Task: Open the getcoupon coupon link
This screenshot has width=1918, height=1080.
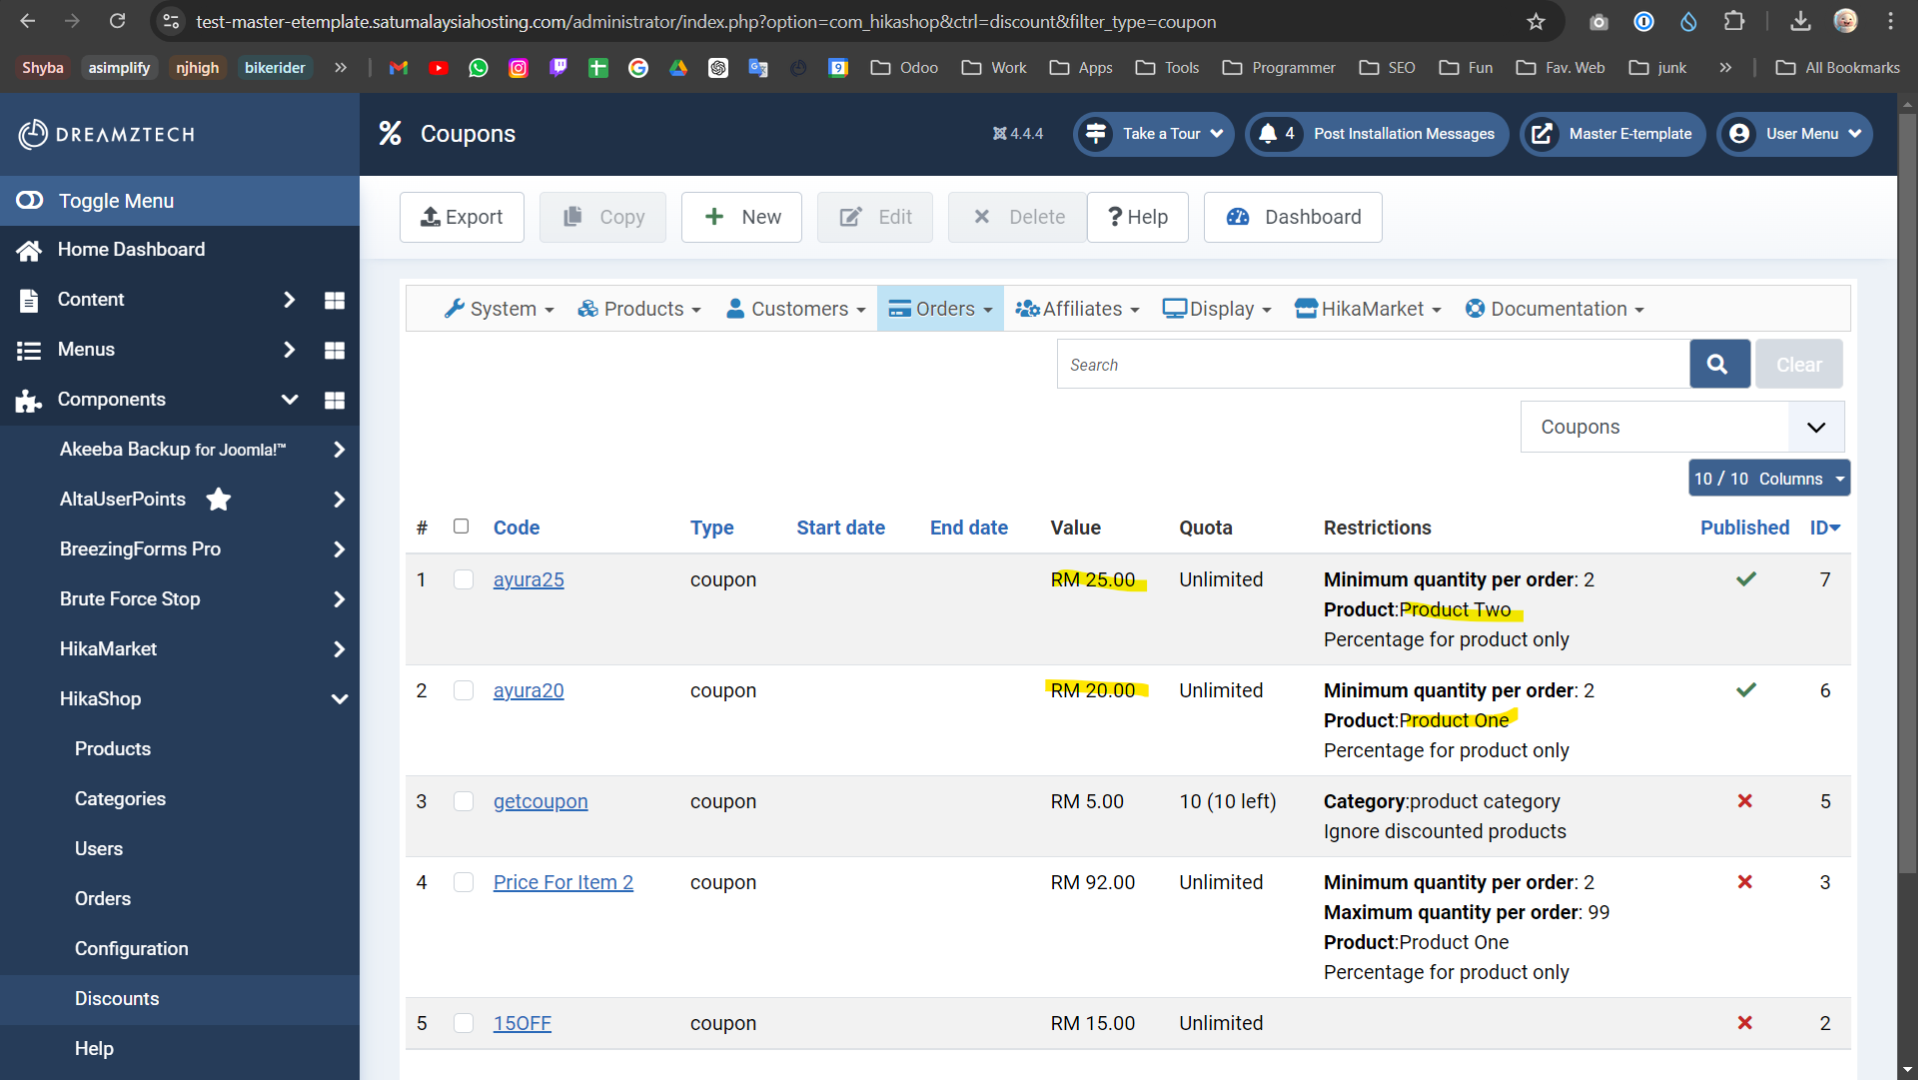Action: coord(540,802)
